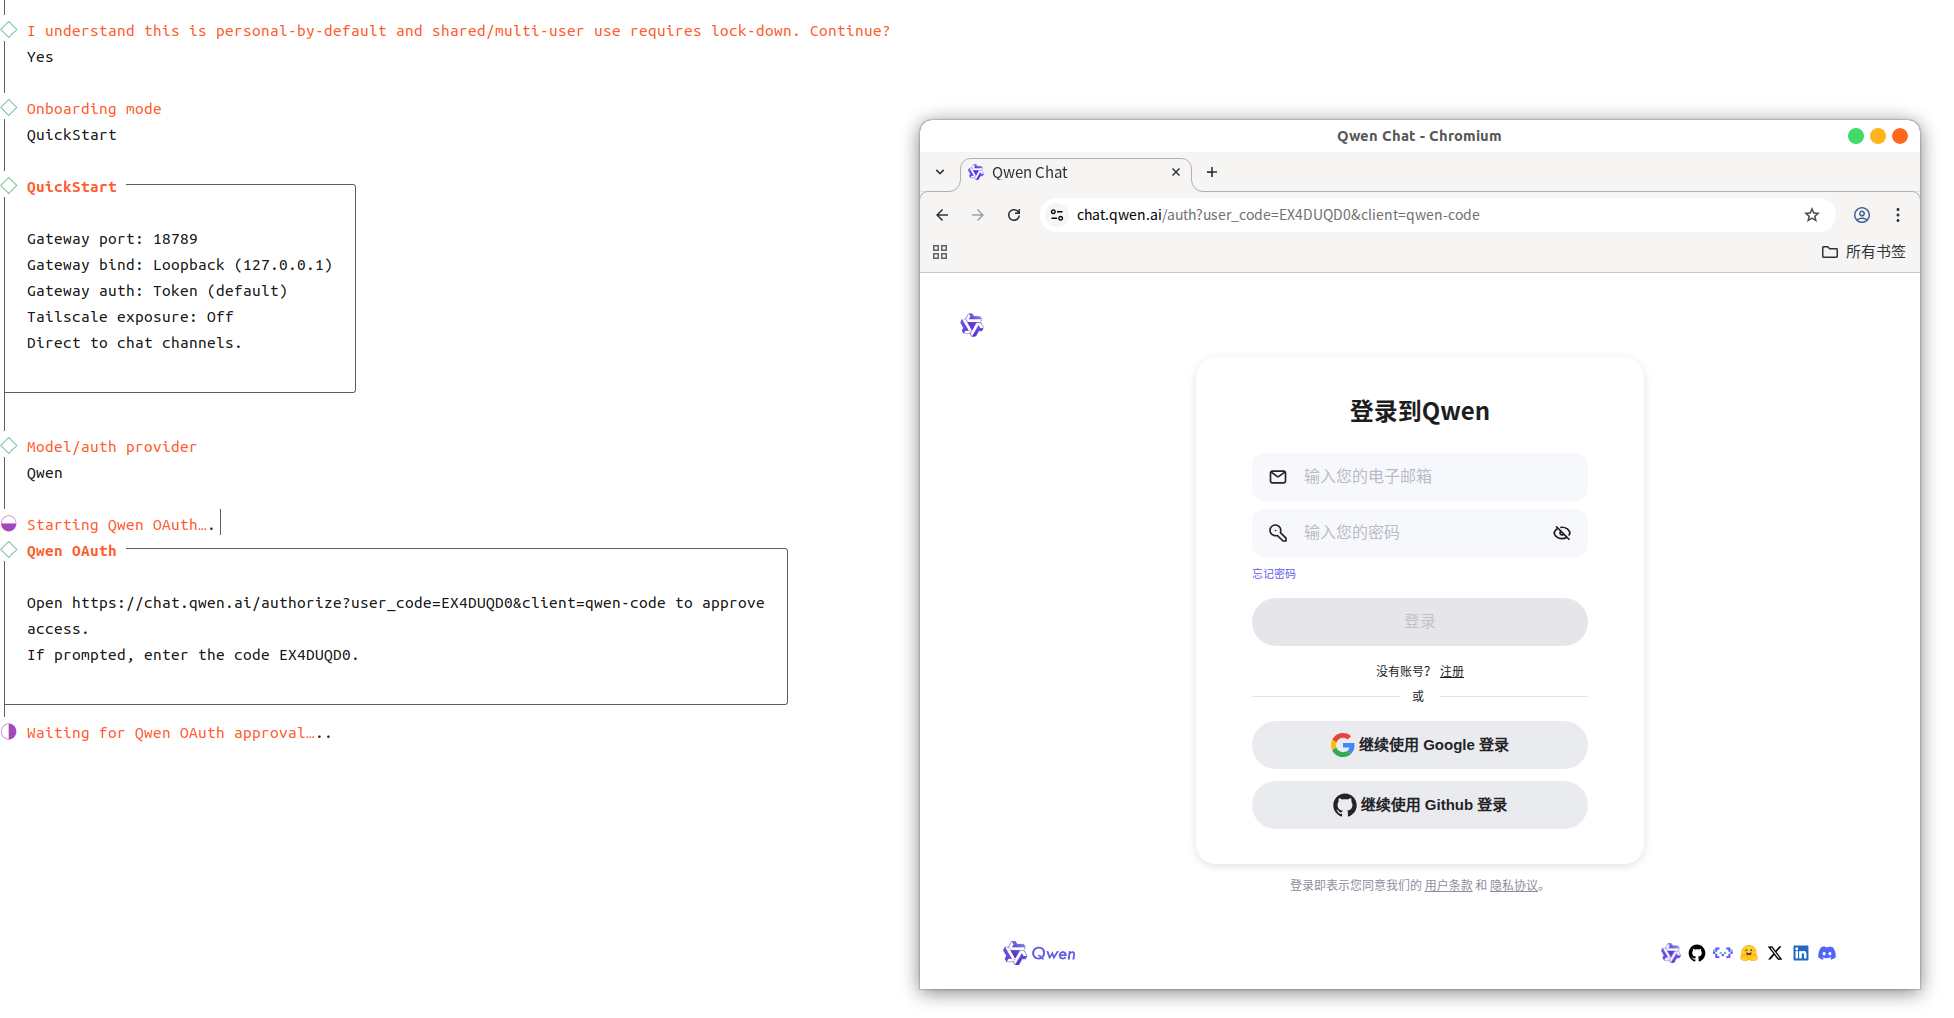Click the 注册 sign-up link

(1451, 672)
